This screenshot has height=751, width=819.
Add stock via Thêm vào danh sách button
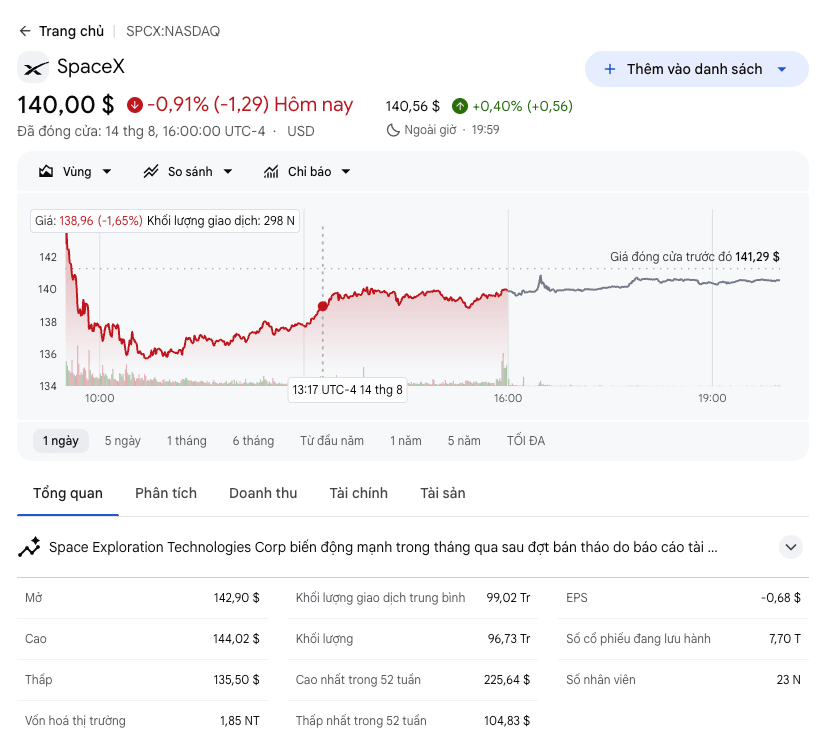[697, 69]
